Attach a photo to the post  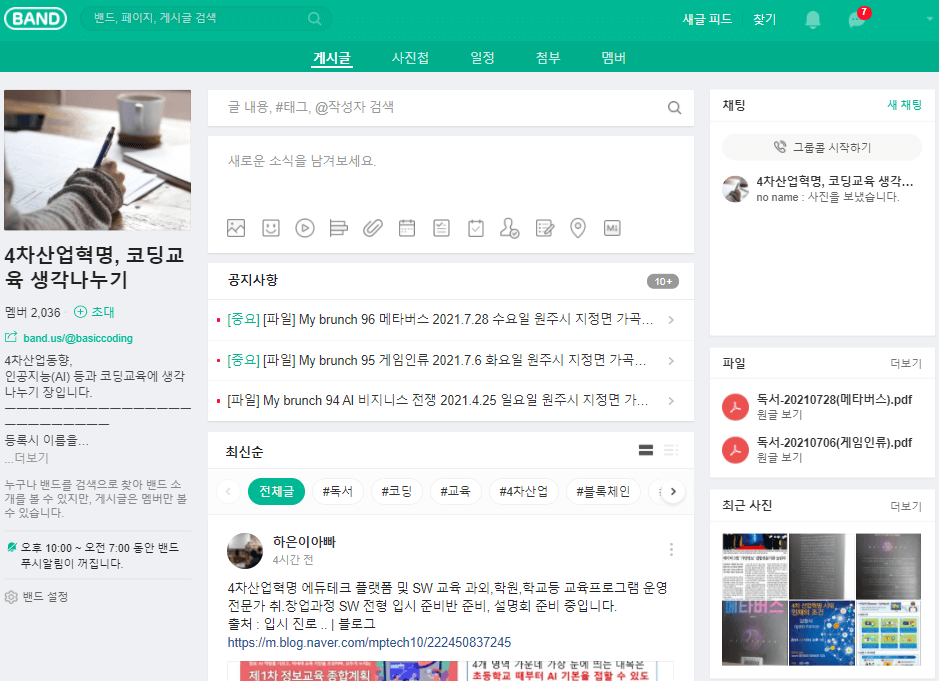[236, 228]
